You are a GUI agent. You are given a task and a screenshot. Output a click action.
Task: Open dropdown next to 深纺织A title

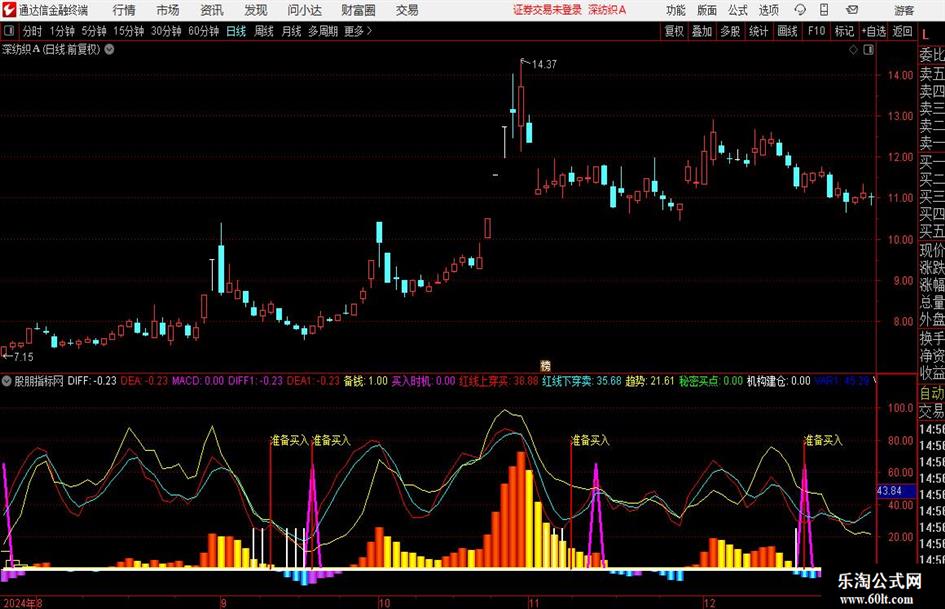[x=109, y=49]
